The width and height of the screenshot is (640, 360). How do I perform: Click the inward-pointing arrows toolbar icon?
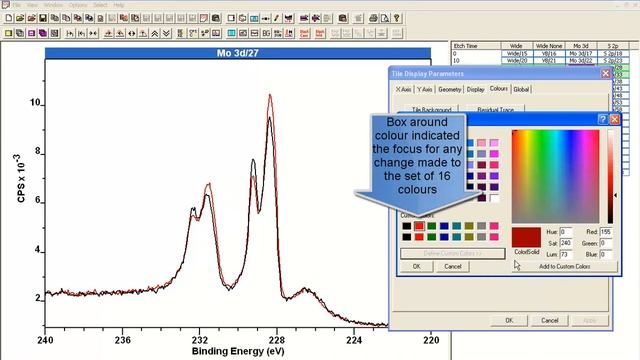coord(93,33)
